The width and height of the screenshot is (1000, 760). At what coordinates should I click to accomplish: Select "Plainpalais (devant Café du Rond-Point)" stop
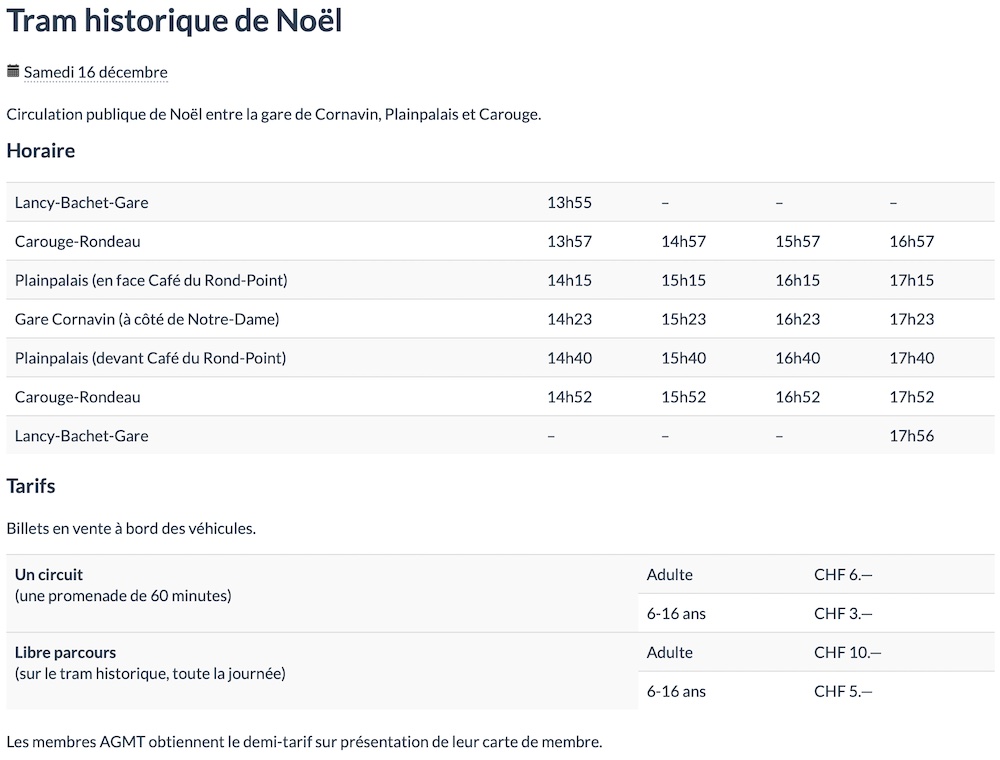pyautogui.click(x=150, y=358)
